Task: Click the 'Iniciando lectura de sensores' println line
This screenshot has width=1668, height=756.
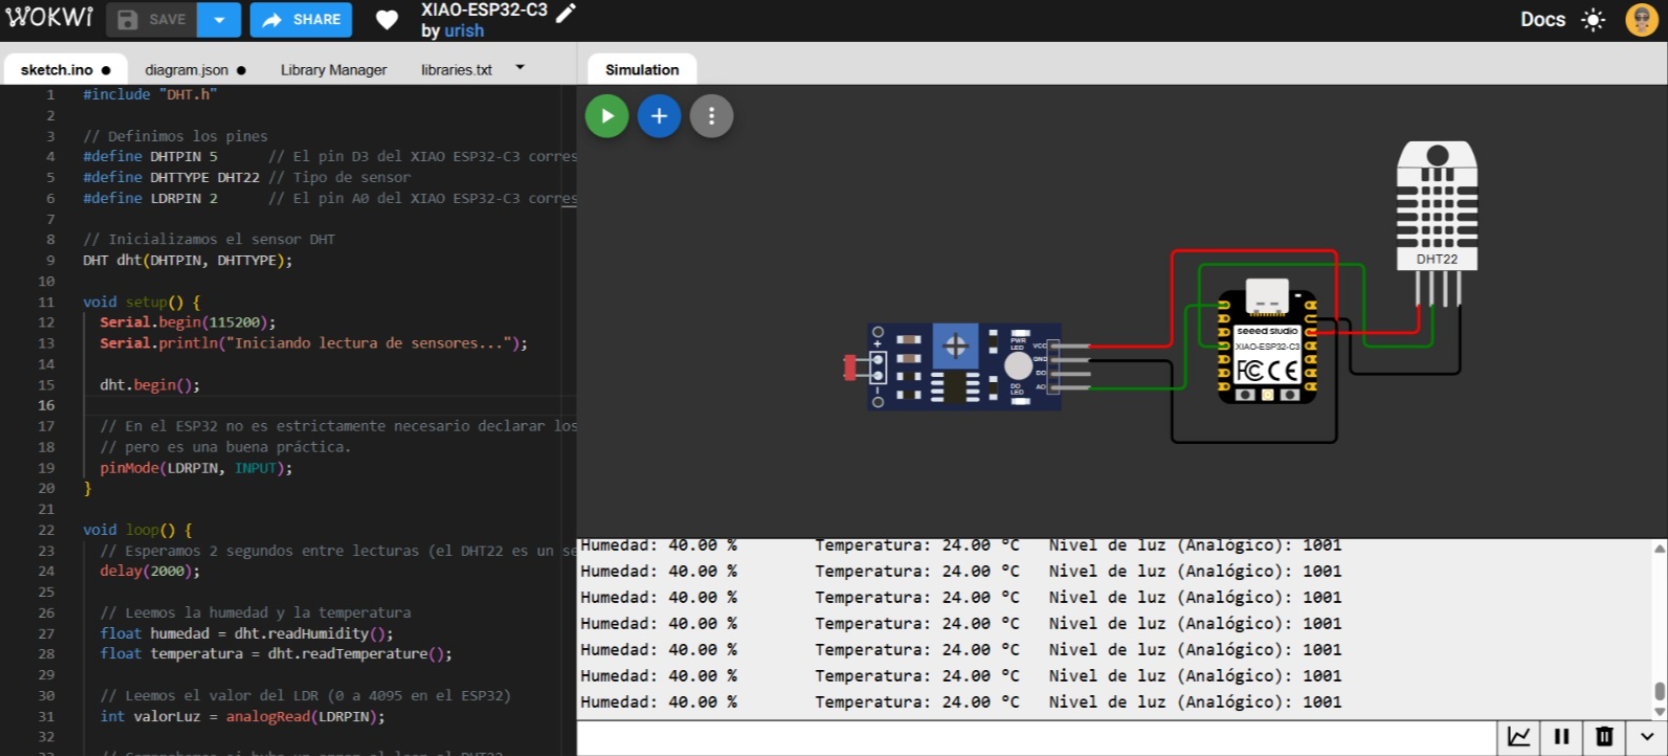Action: (314, 343)
